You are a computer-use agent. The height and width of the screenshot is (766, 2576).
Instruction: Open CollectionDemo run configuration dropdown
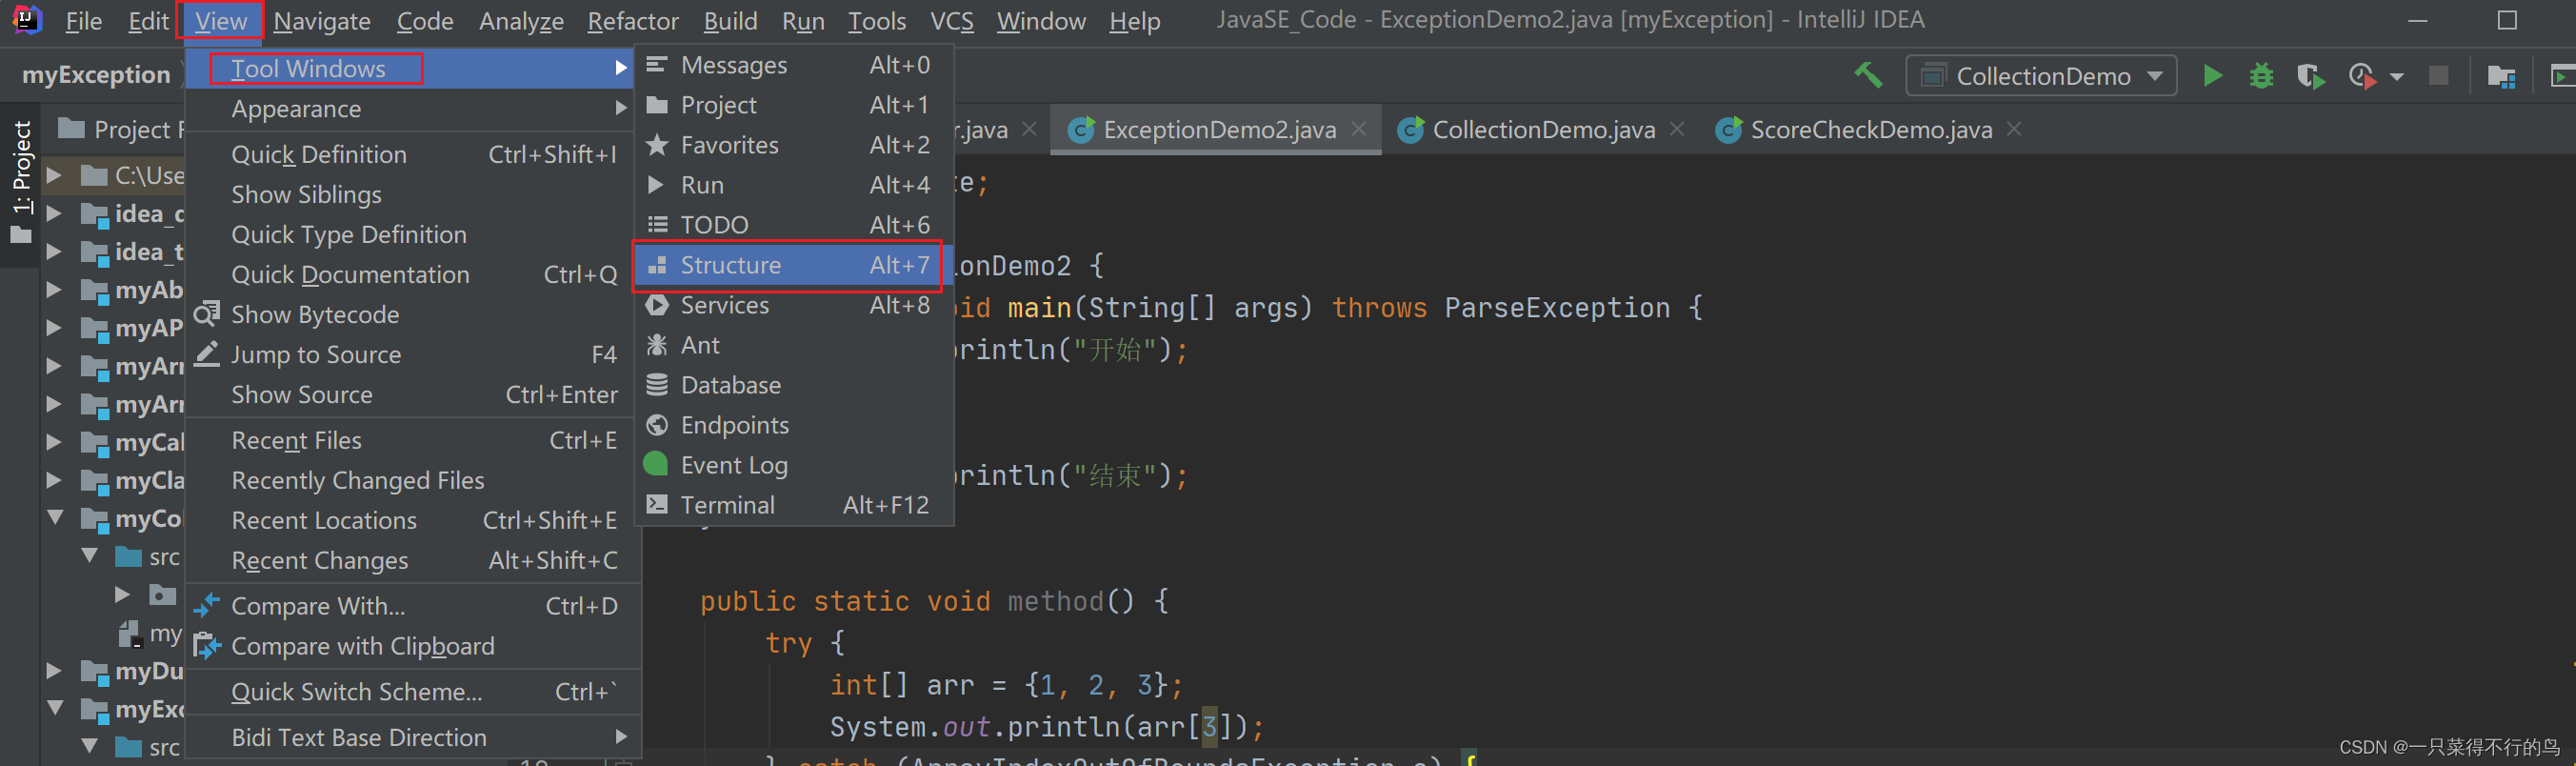click(2041, 76)
